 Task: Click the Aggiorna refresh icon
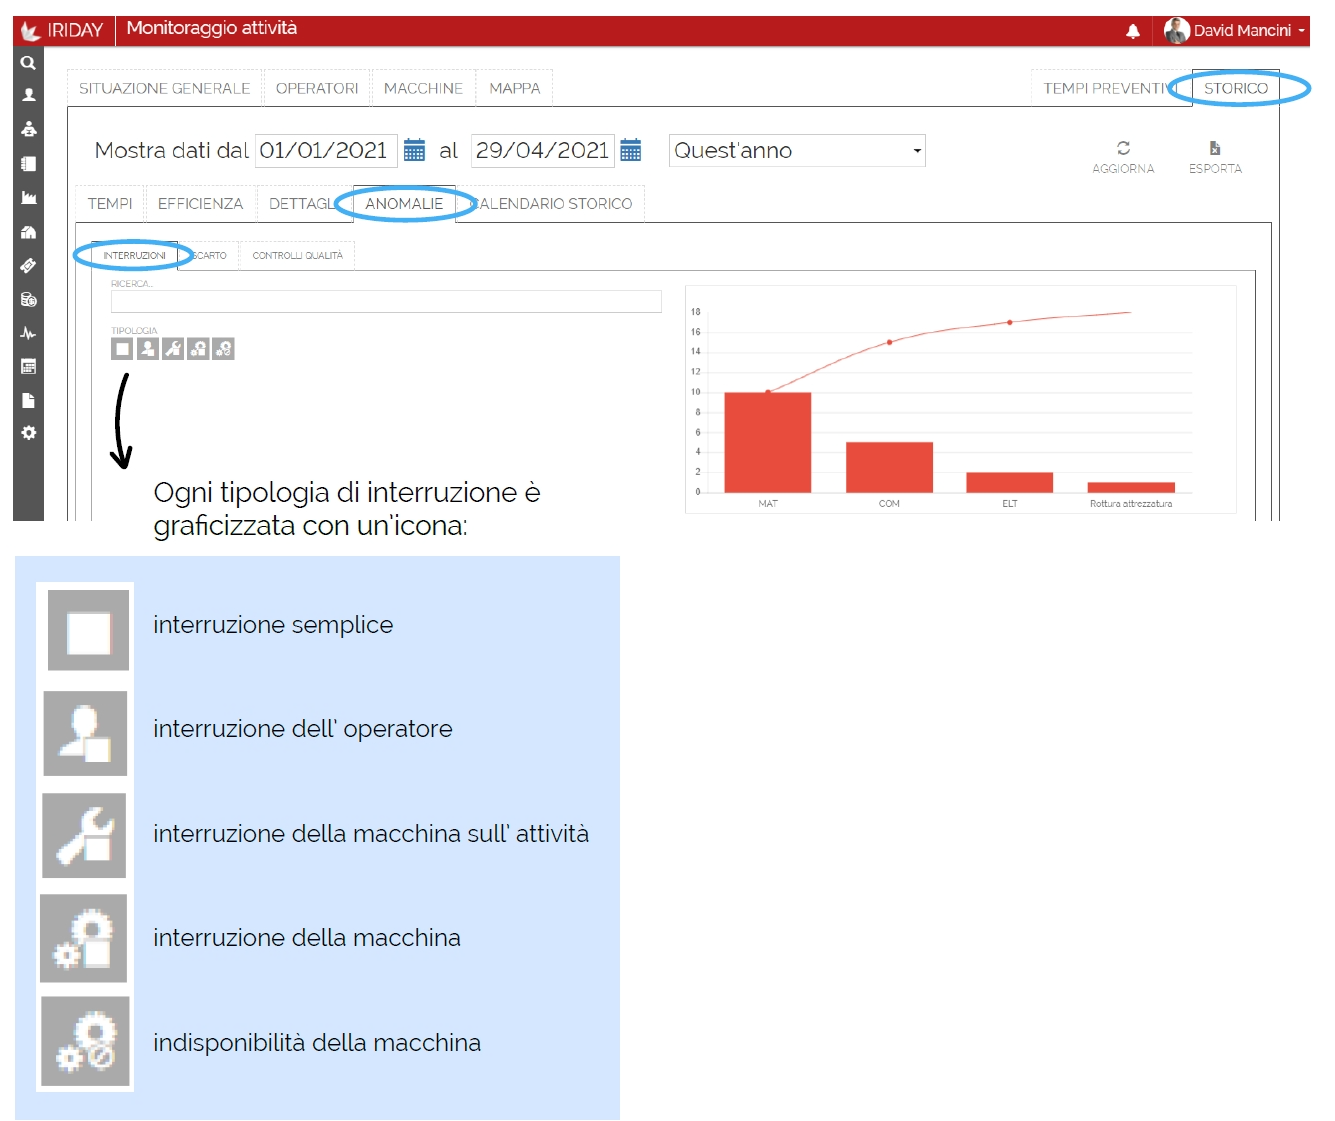coord(1123,148)
